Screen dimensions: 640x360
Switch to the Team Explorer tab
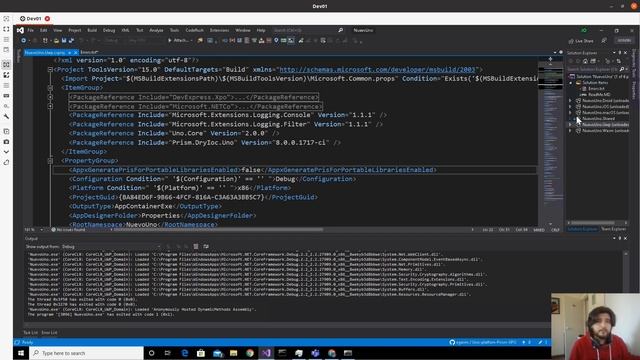tap(613, 229)
